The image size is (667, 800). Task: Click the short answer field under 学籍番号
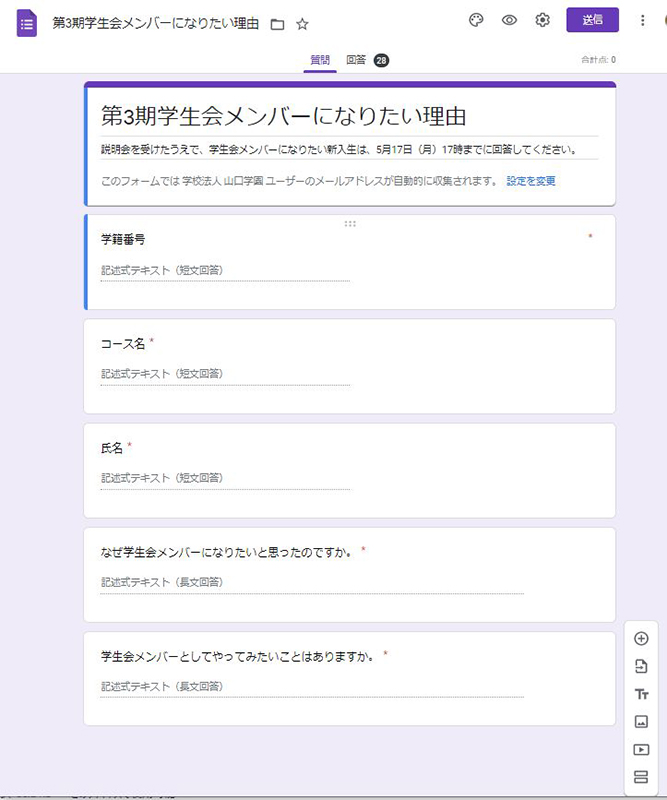pos(225,271)
